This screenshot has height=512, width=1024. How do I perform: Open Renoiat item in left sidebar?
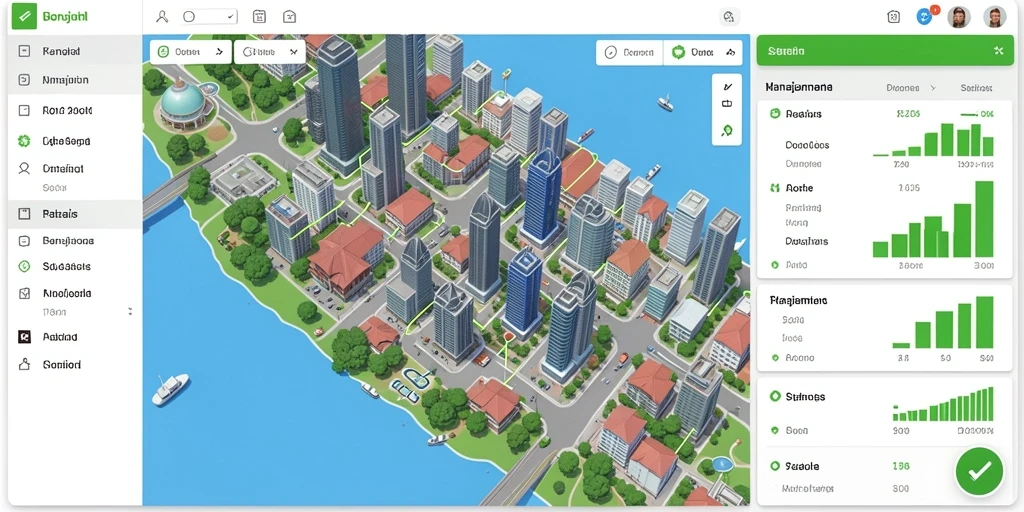75,51
